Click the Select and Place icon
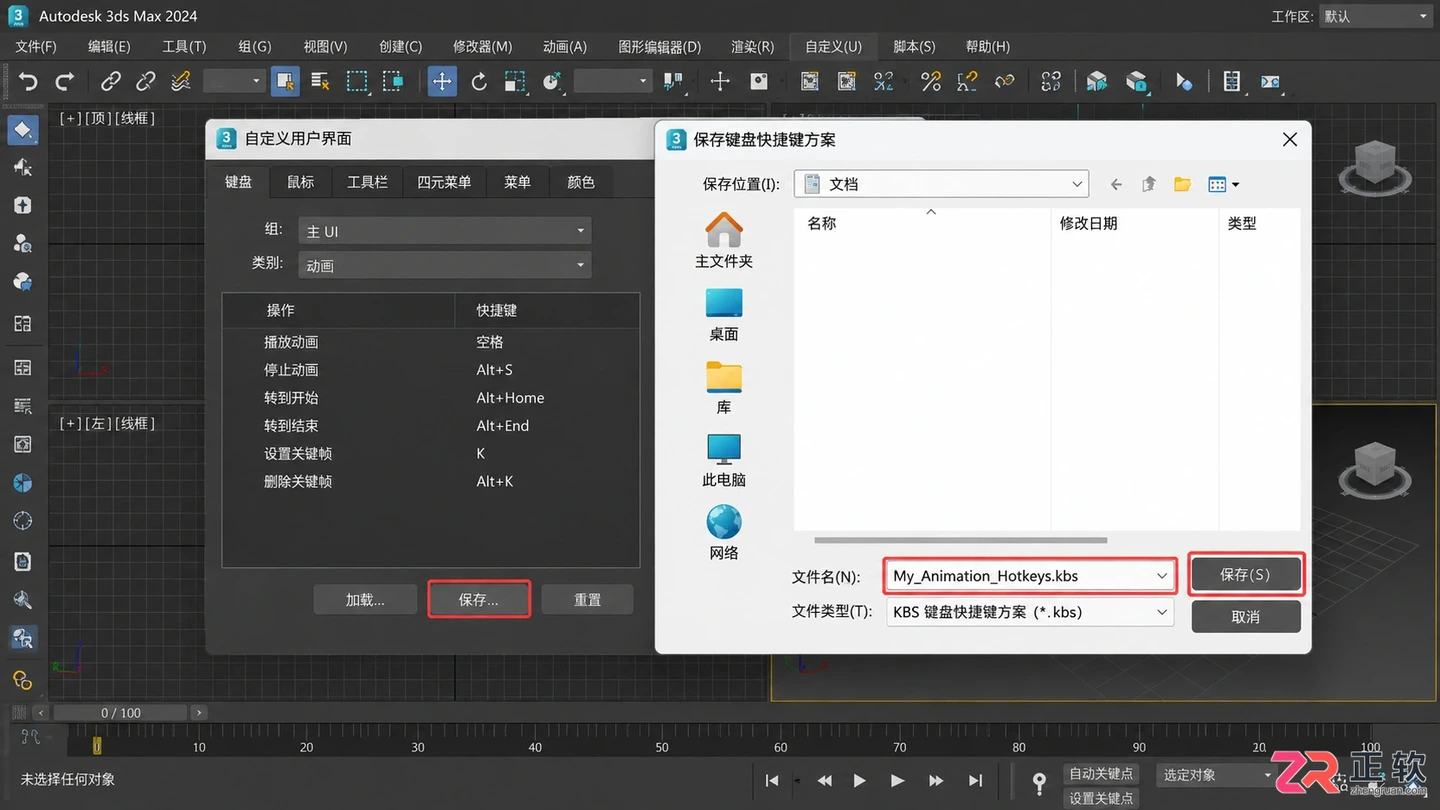Screen dimensions: 1440x810 (552, 81)
